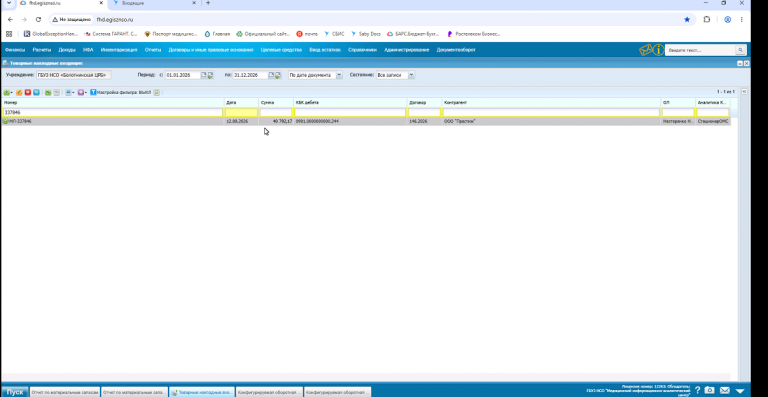Click the 'Номер' filter field containing 337846
This screenshot has height=397, width=768.
point(113,113)
